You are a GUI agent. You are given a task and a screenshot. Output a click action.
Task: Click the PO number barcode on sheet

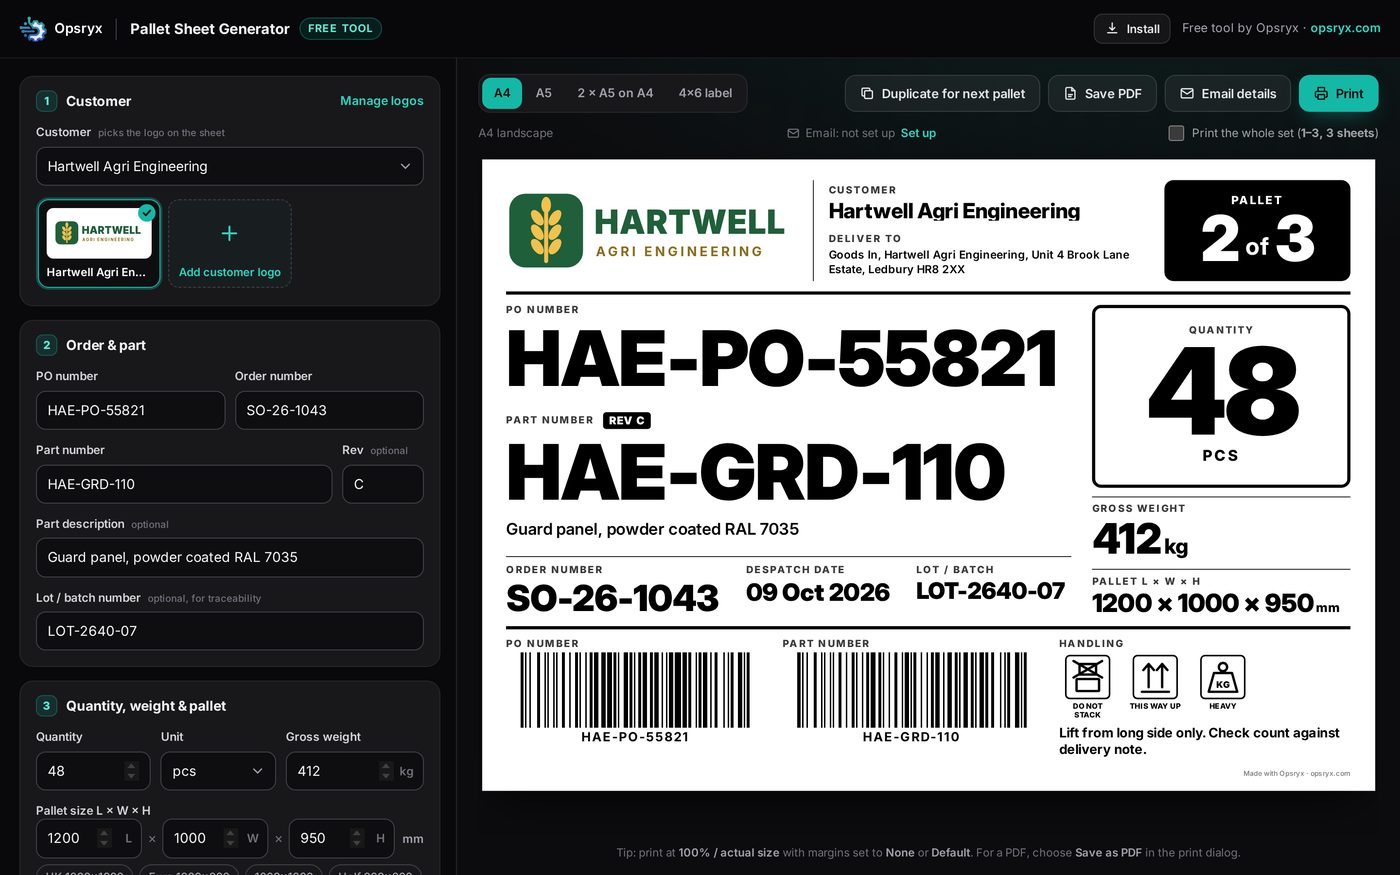pos(635,690)
